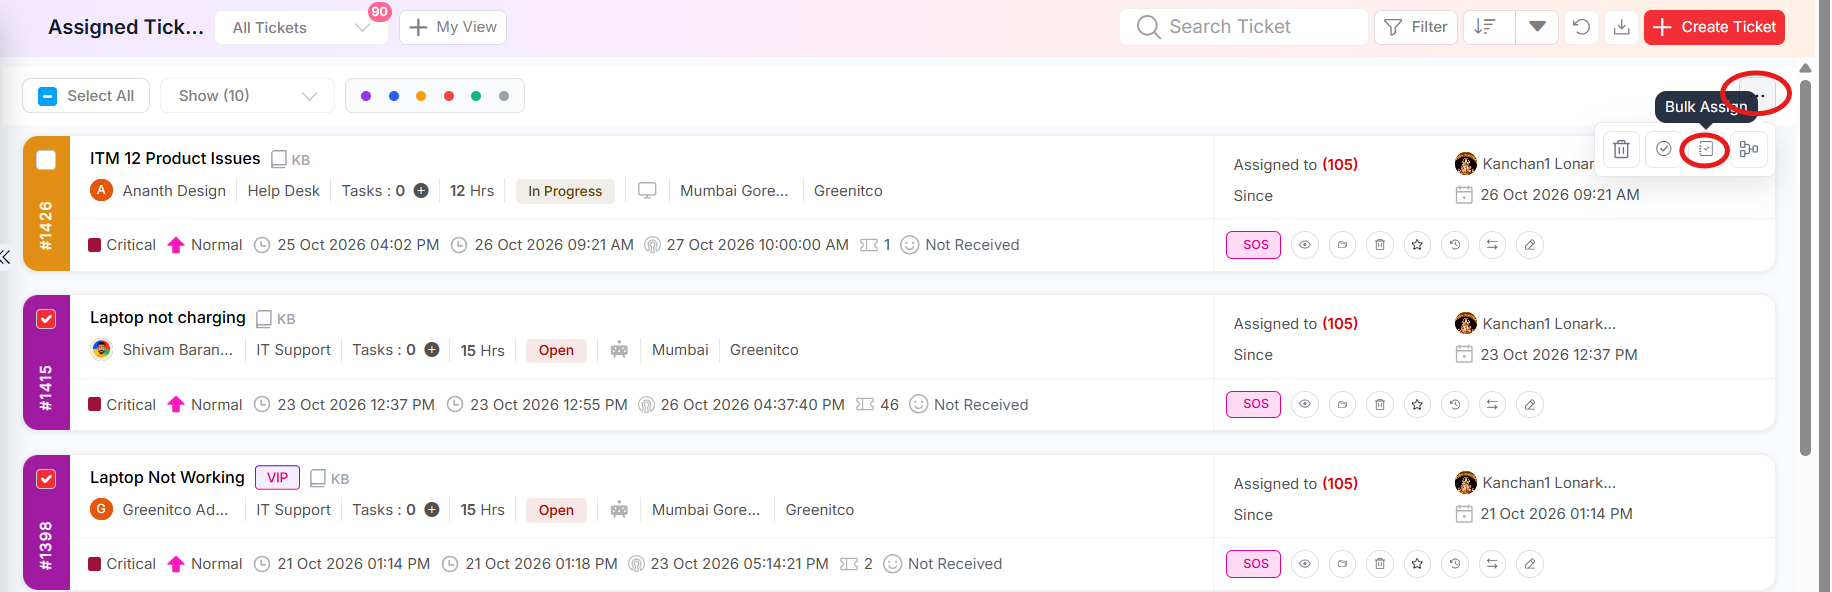This screenshot has width=1832, height=592.
Task: Open the All Tickets dropdown
Action: [301, 27]
